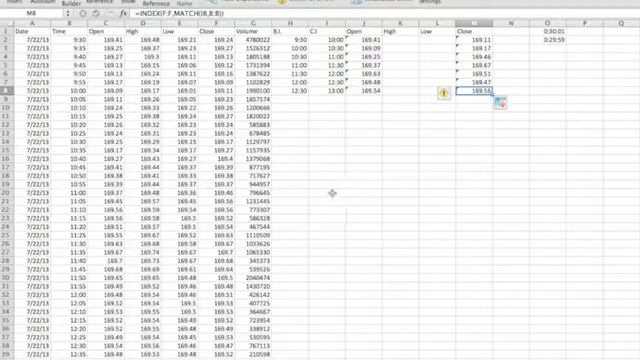This screenshot has width=640, height=360.
Task: Click time cell 11:55 in column B
Action: point(69,286)
